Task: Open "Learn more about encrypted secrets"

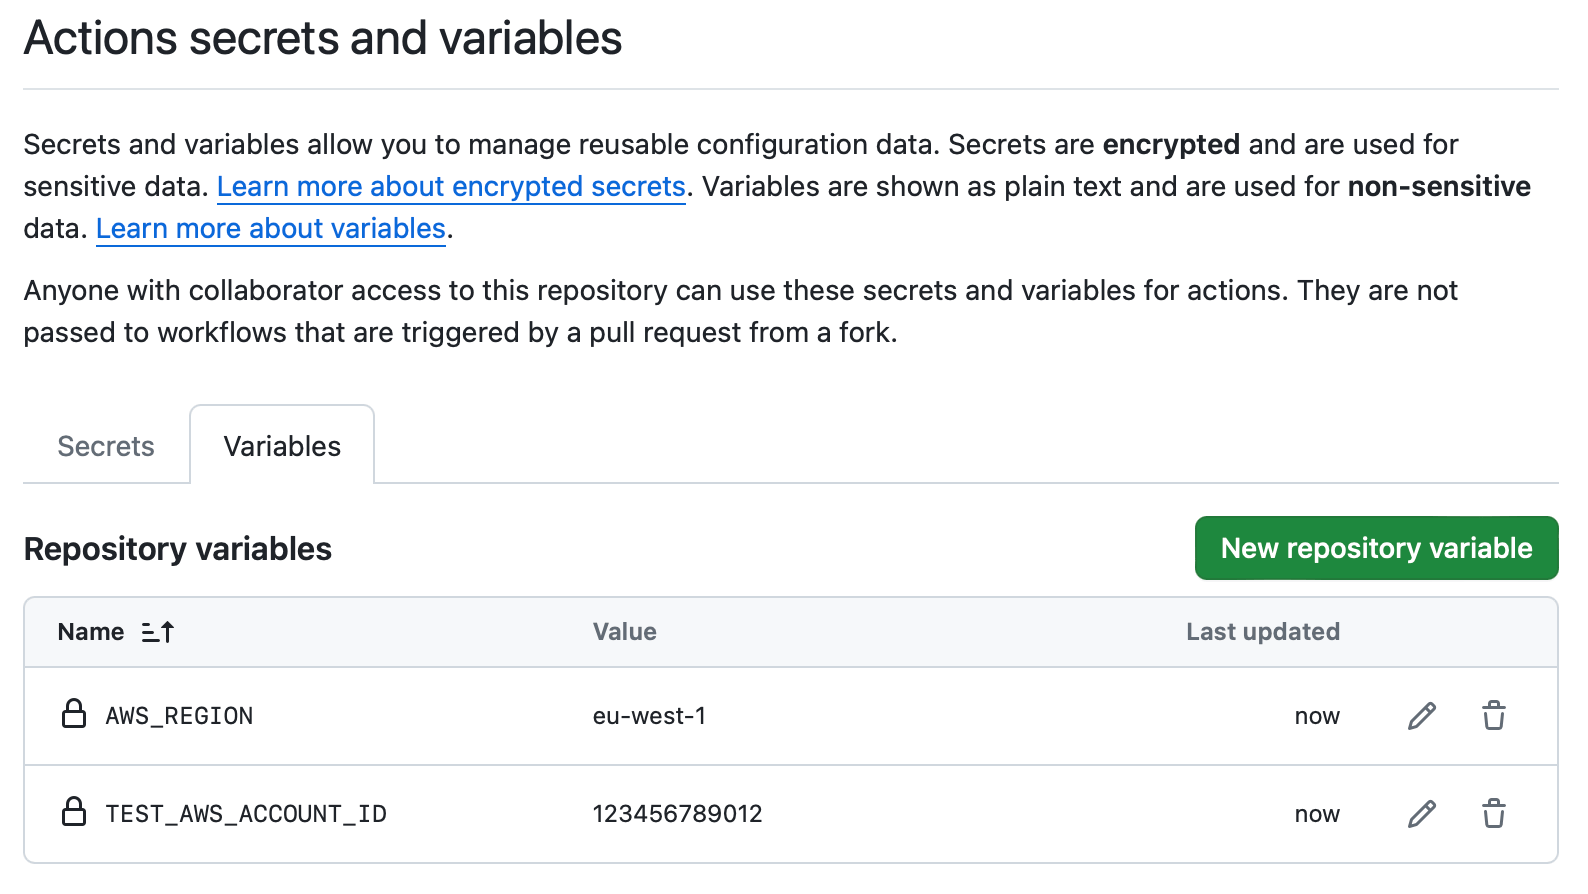Action: pos(451,186)
